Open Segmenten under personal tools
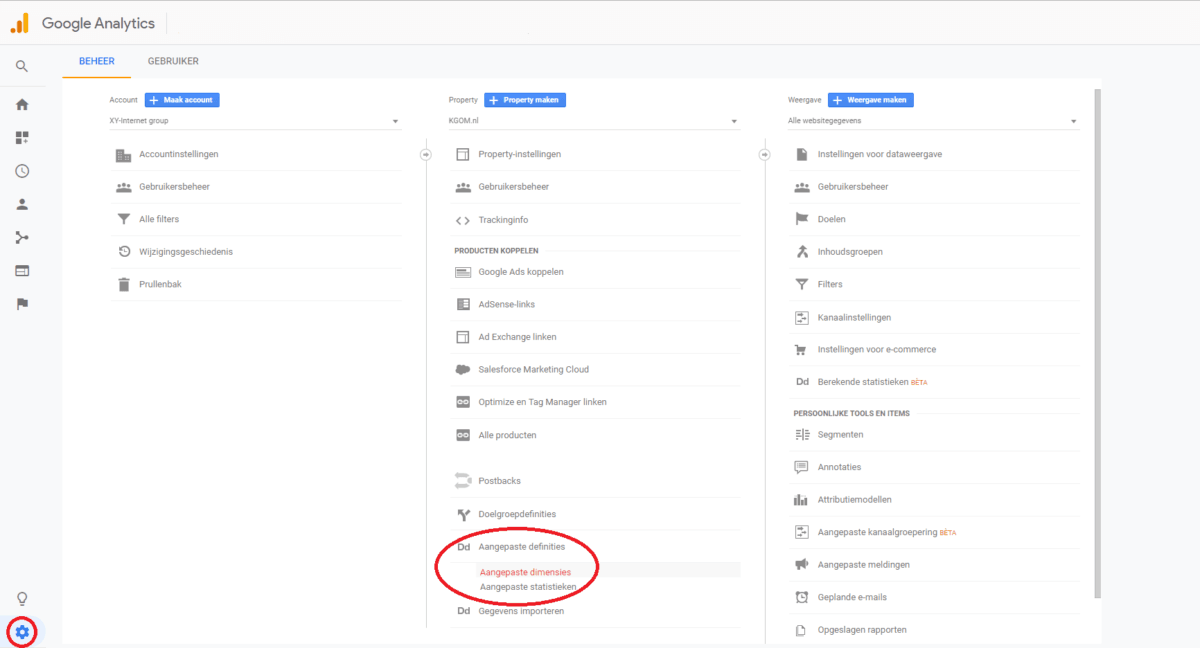 point(840,435)
